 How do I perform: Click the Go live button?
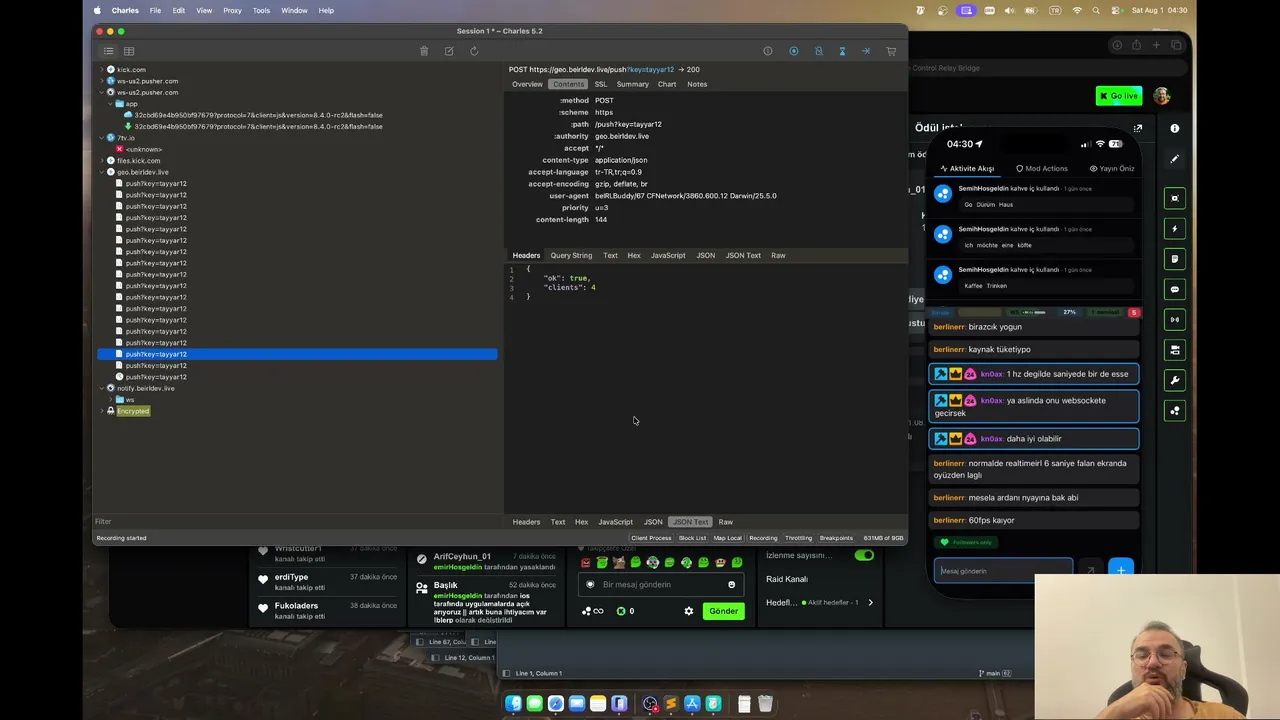[1119, 96]
